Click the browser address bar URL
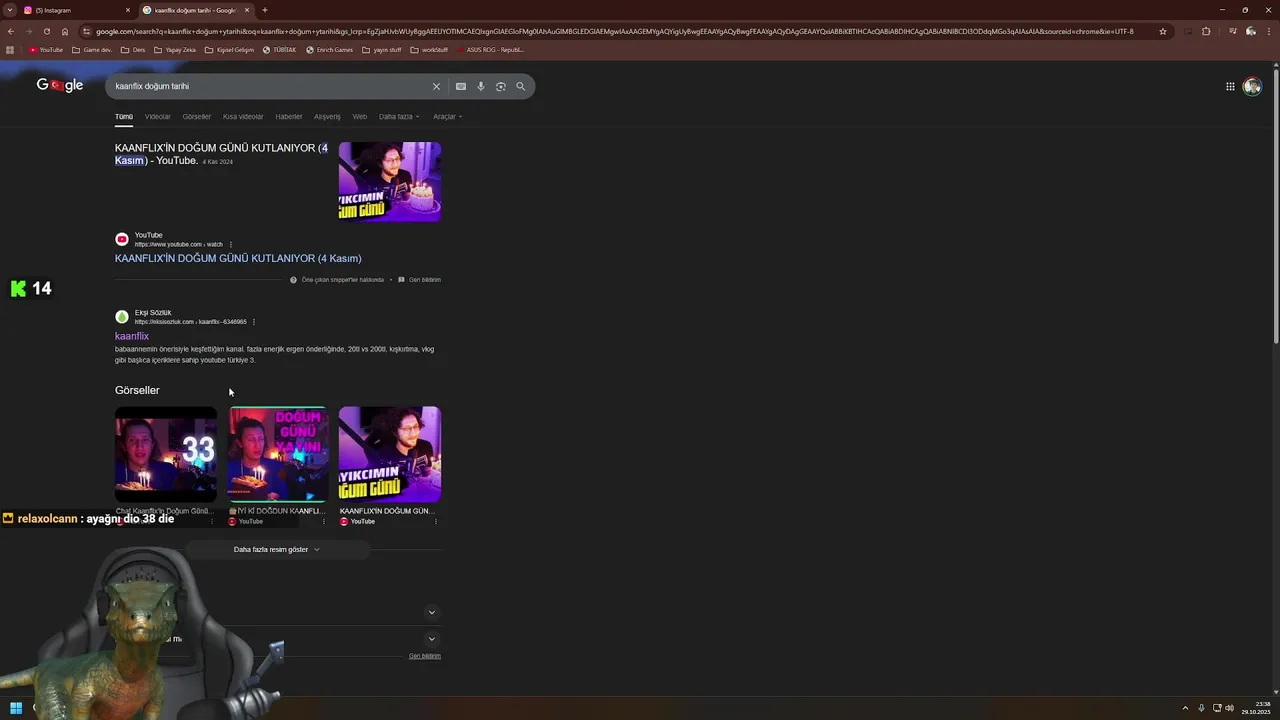Screen dimensions: 1280x720 pyautogui.click(x=615, y=31)
